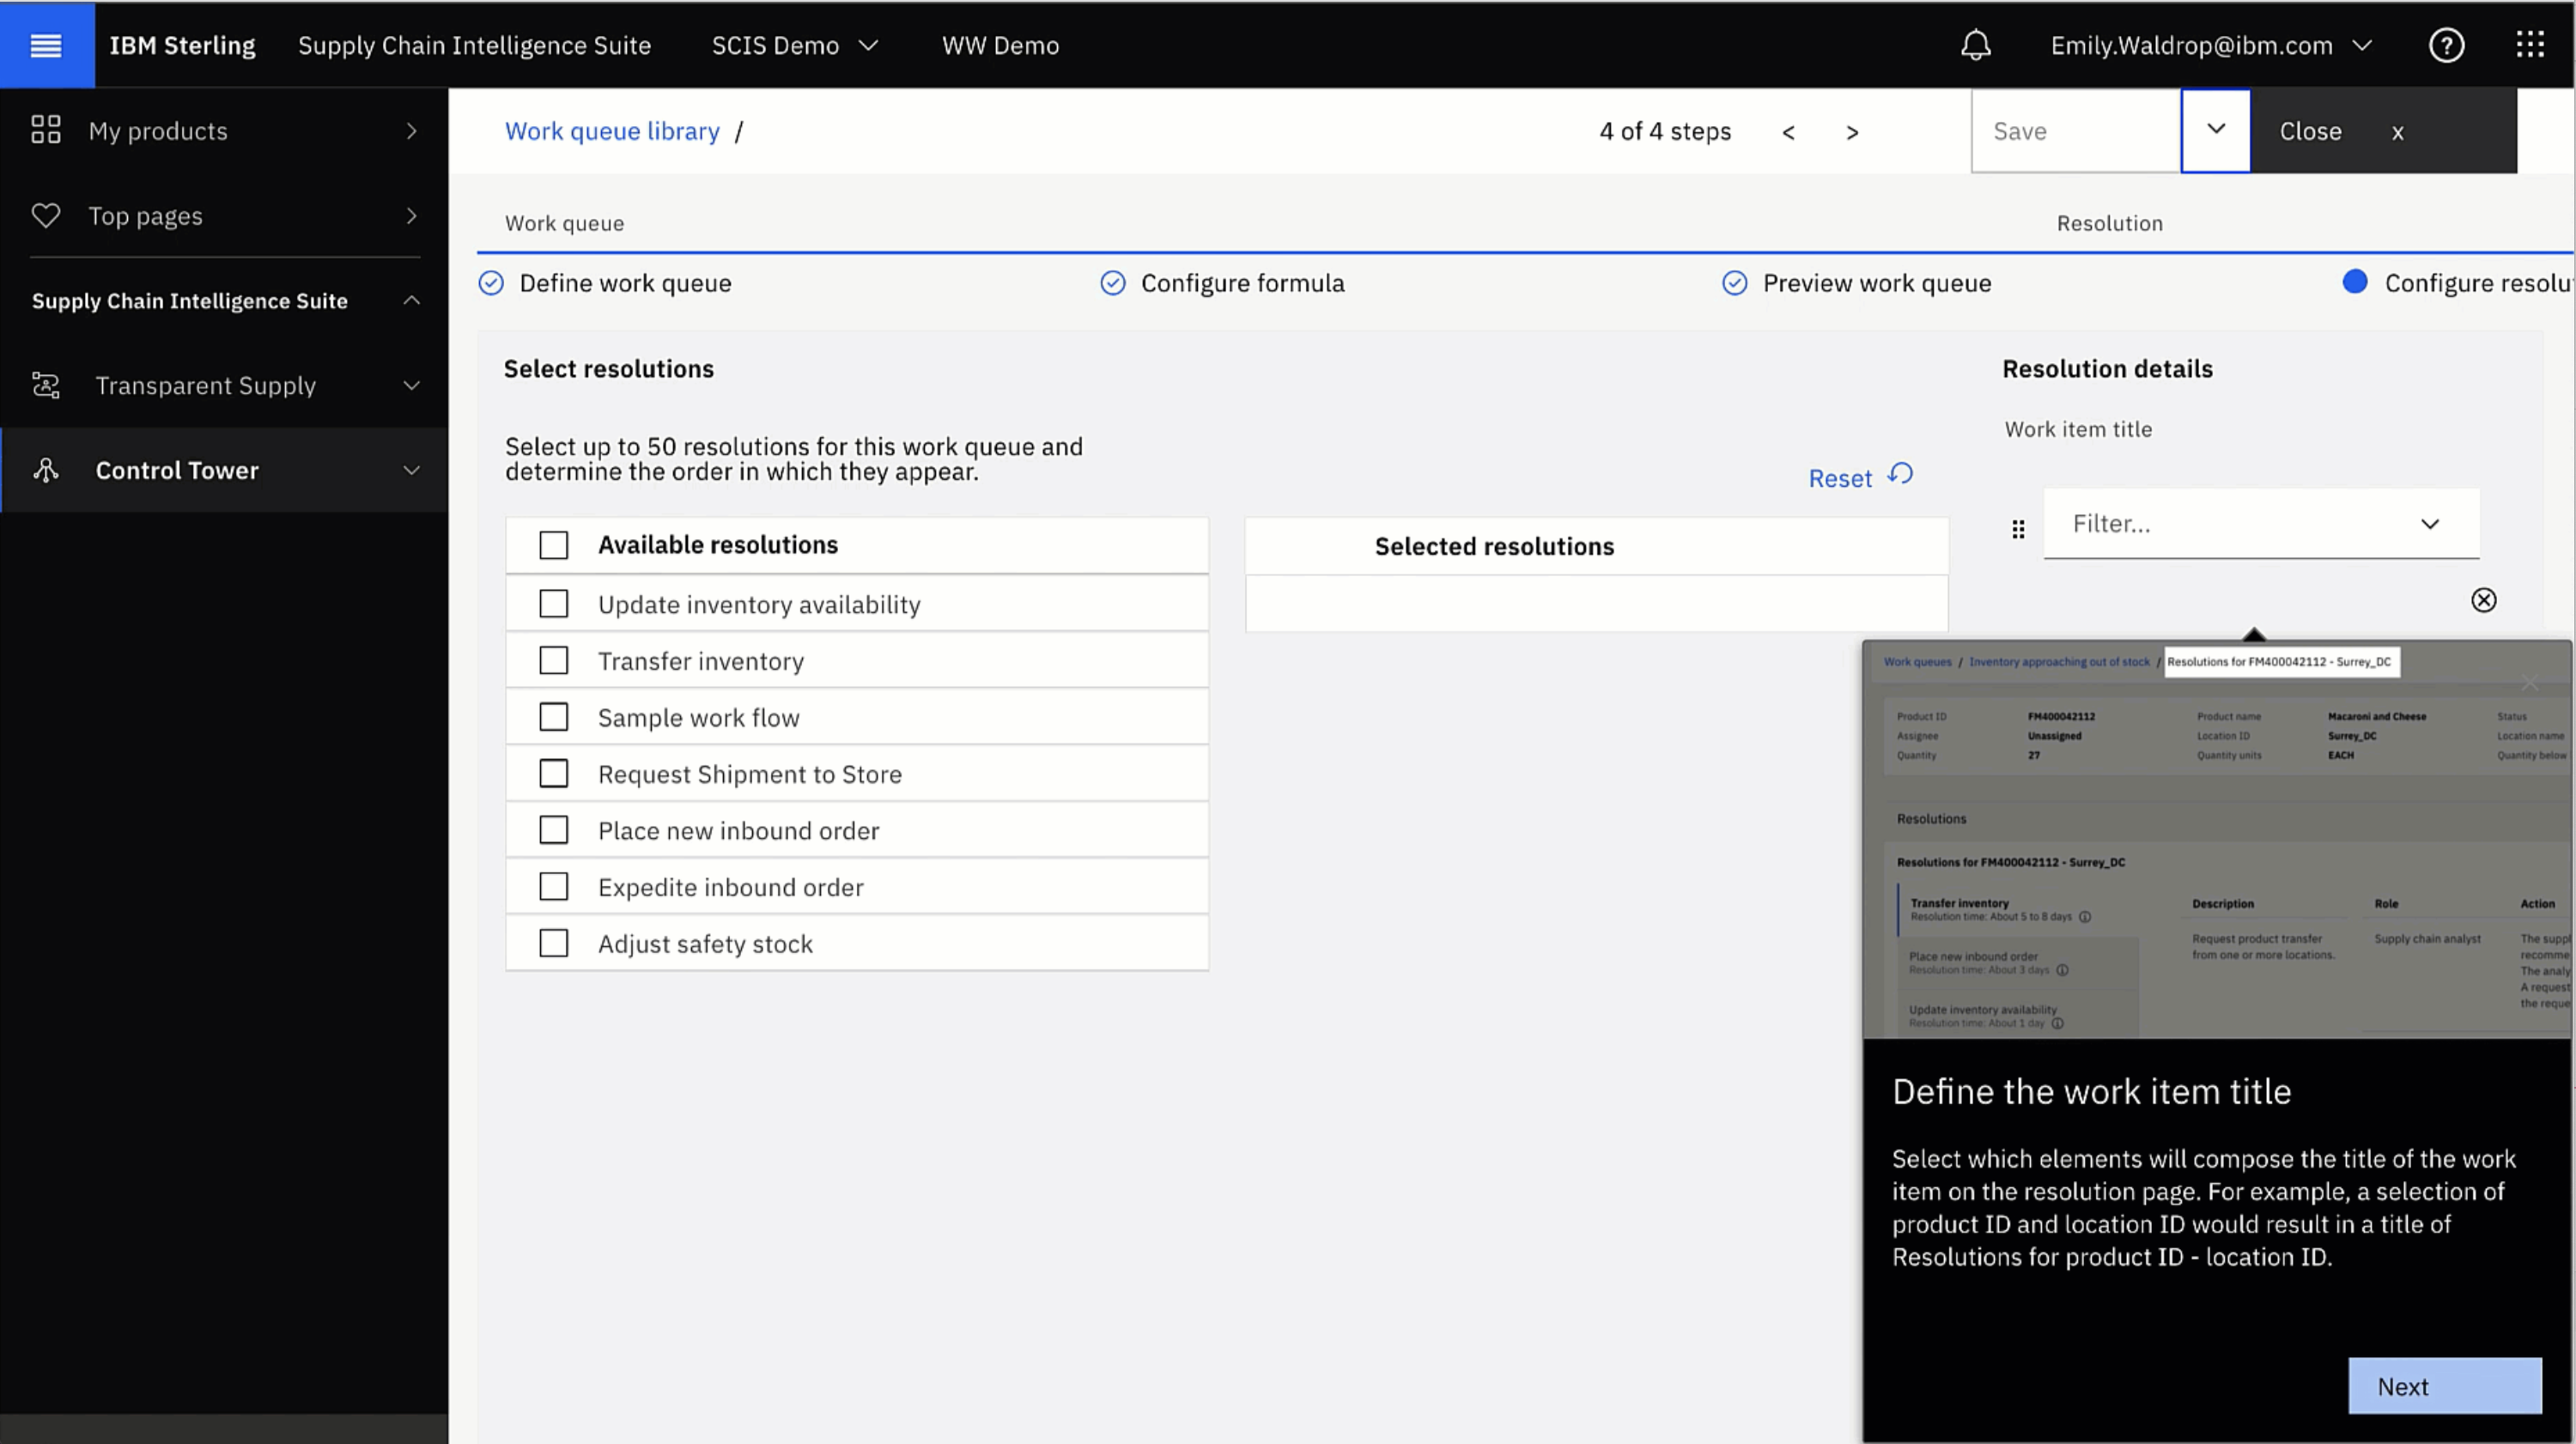Click the drag handle beside Filter field

click(x=2018, y=529)
